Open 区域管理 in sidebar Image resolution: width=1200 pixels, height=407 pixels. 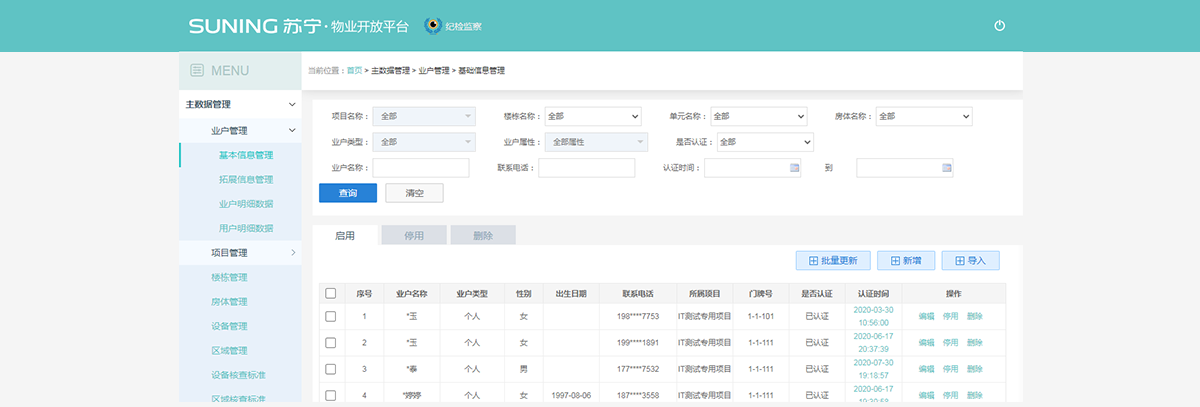(229, 351)
